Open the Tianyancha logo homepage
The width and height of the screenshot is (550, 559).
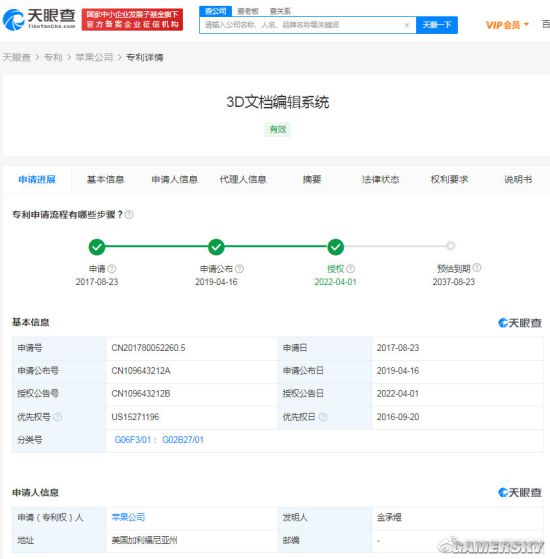coord(39,19)
